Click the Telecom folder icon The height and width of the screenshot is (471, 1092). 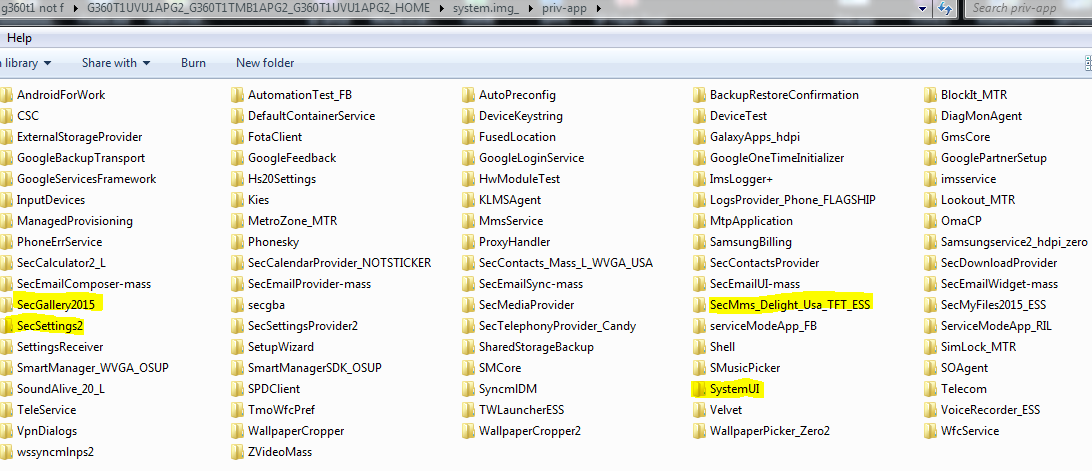pyautogui.click(x=930, y=389)
